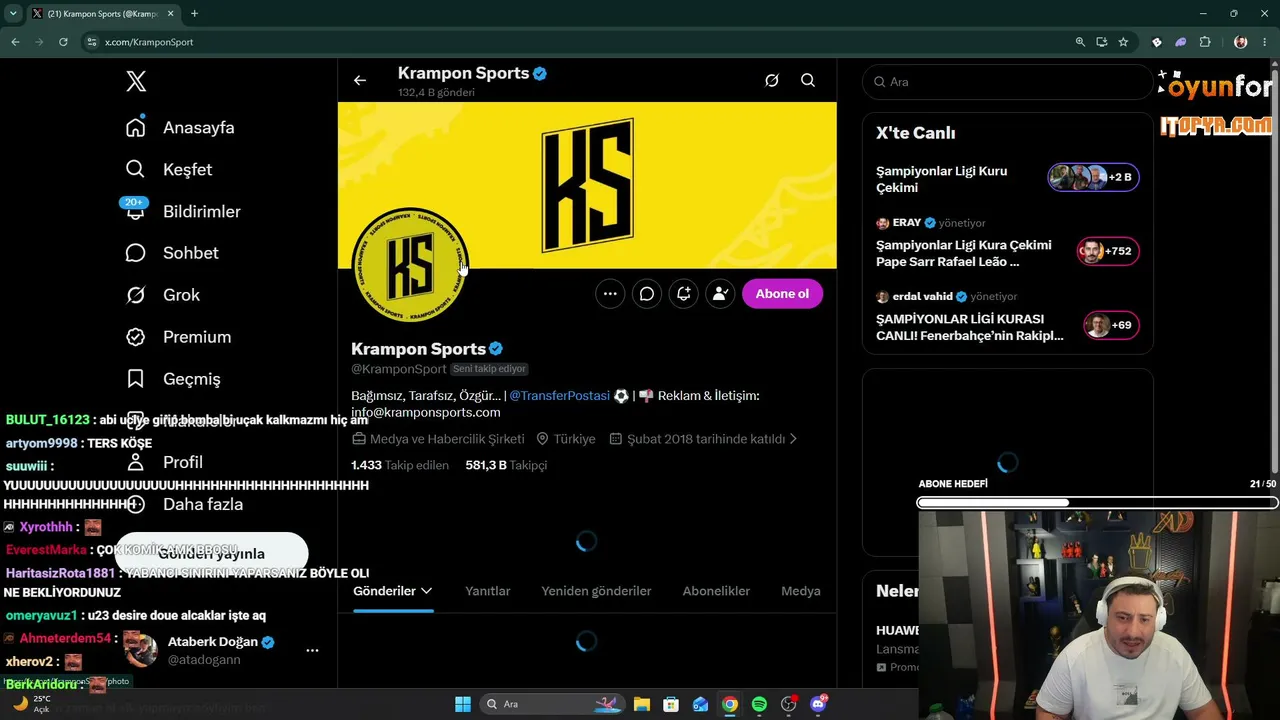Open the yellow KS banner image
1280x720 pixels.
point(587,185)
